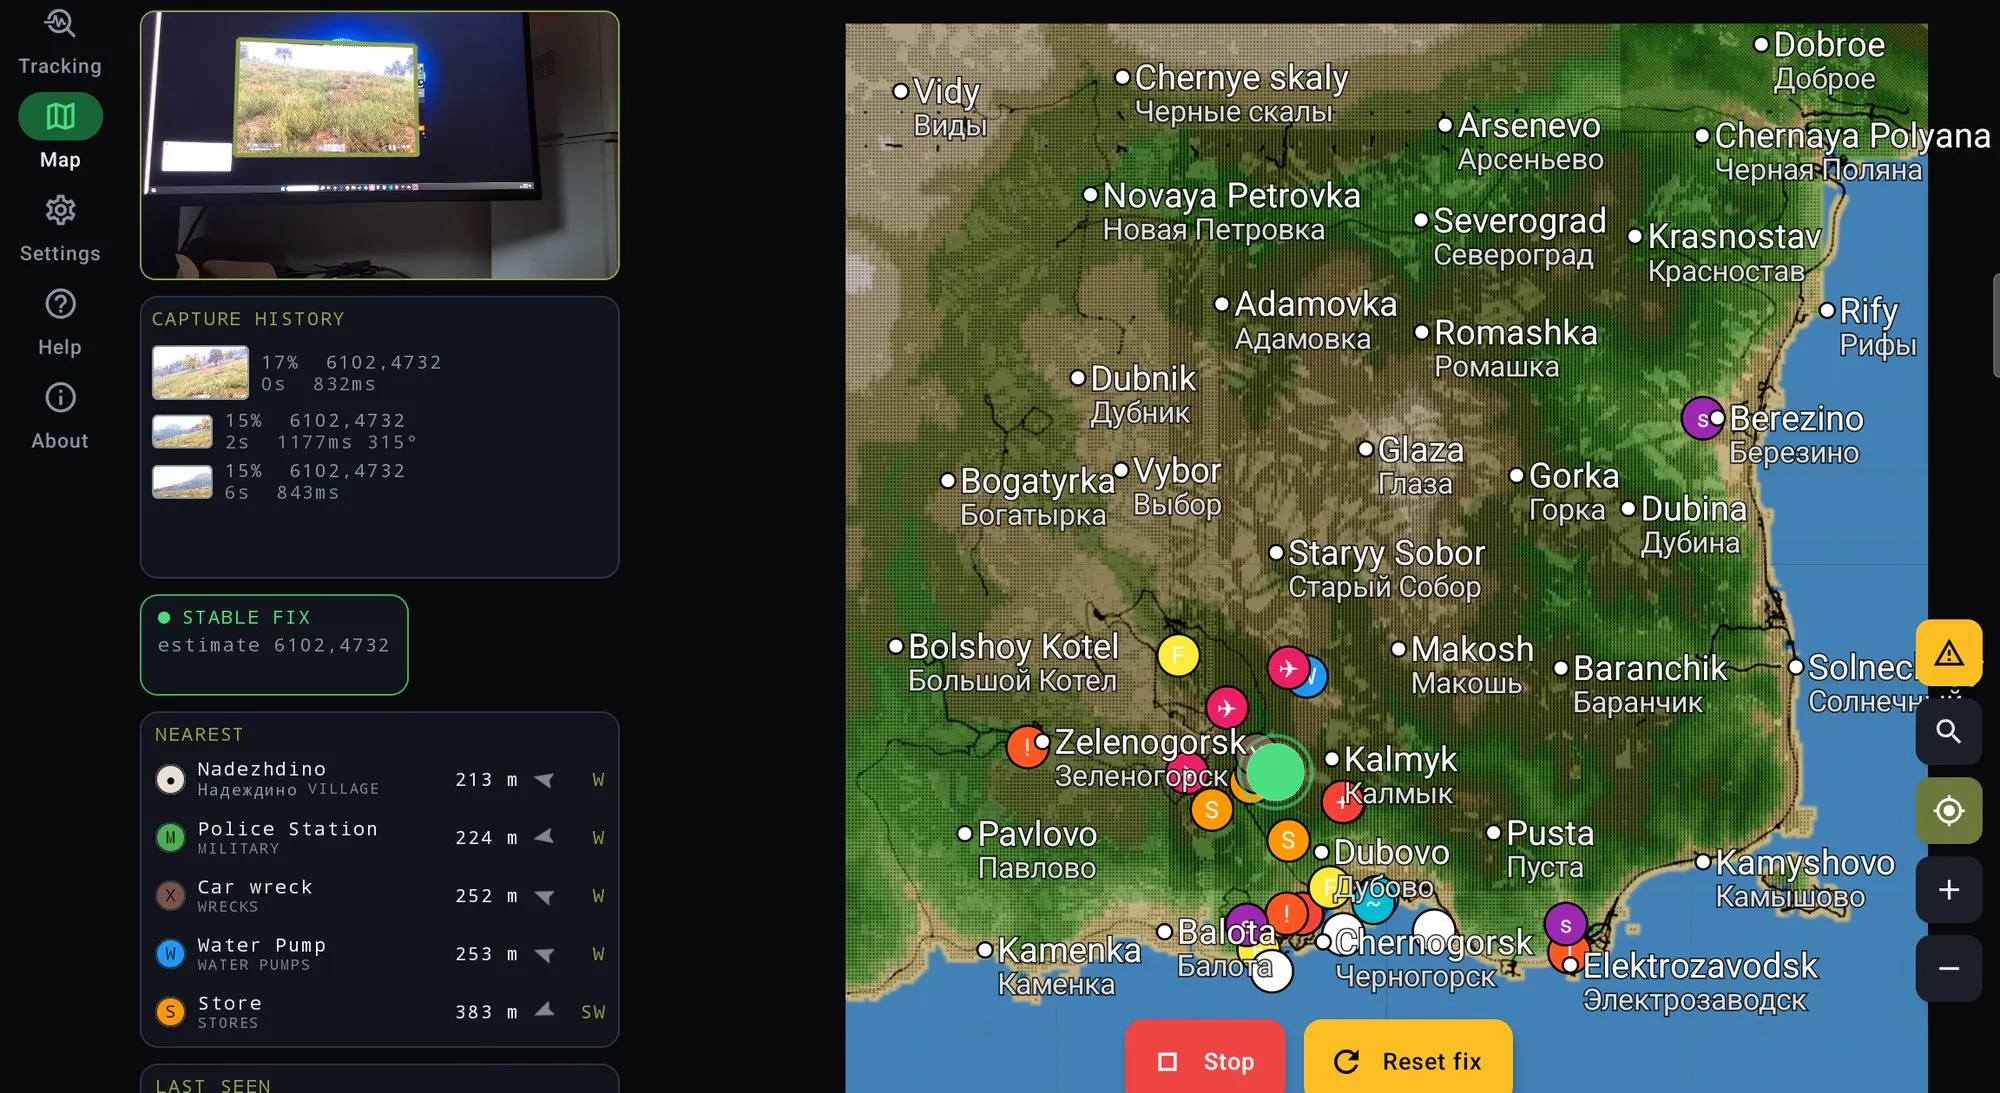The height and width of the screenshot is (1093, 2000).
Task: Click the Novaya Petrovka town label
Action: coord(1231,196)
